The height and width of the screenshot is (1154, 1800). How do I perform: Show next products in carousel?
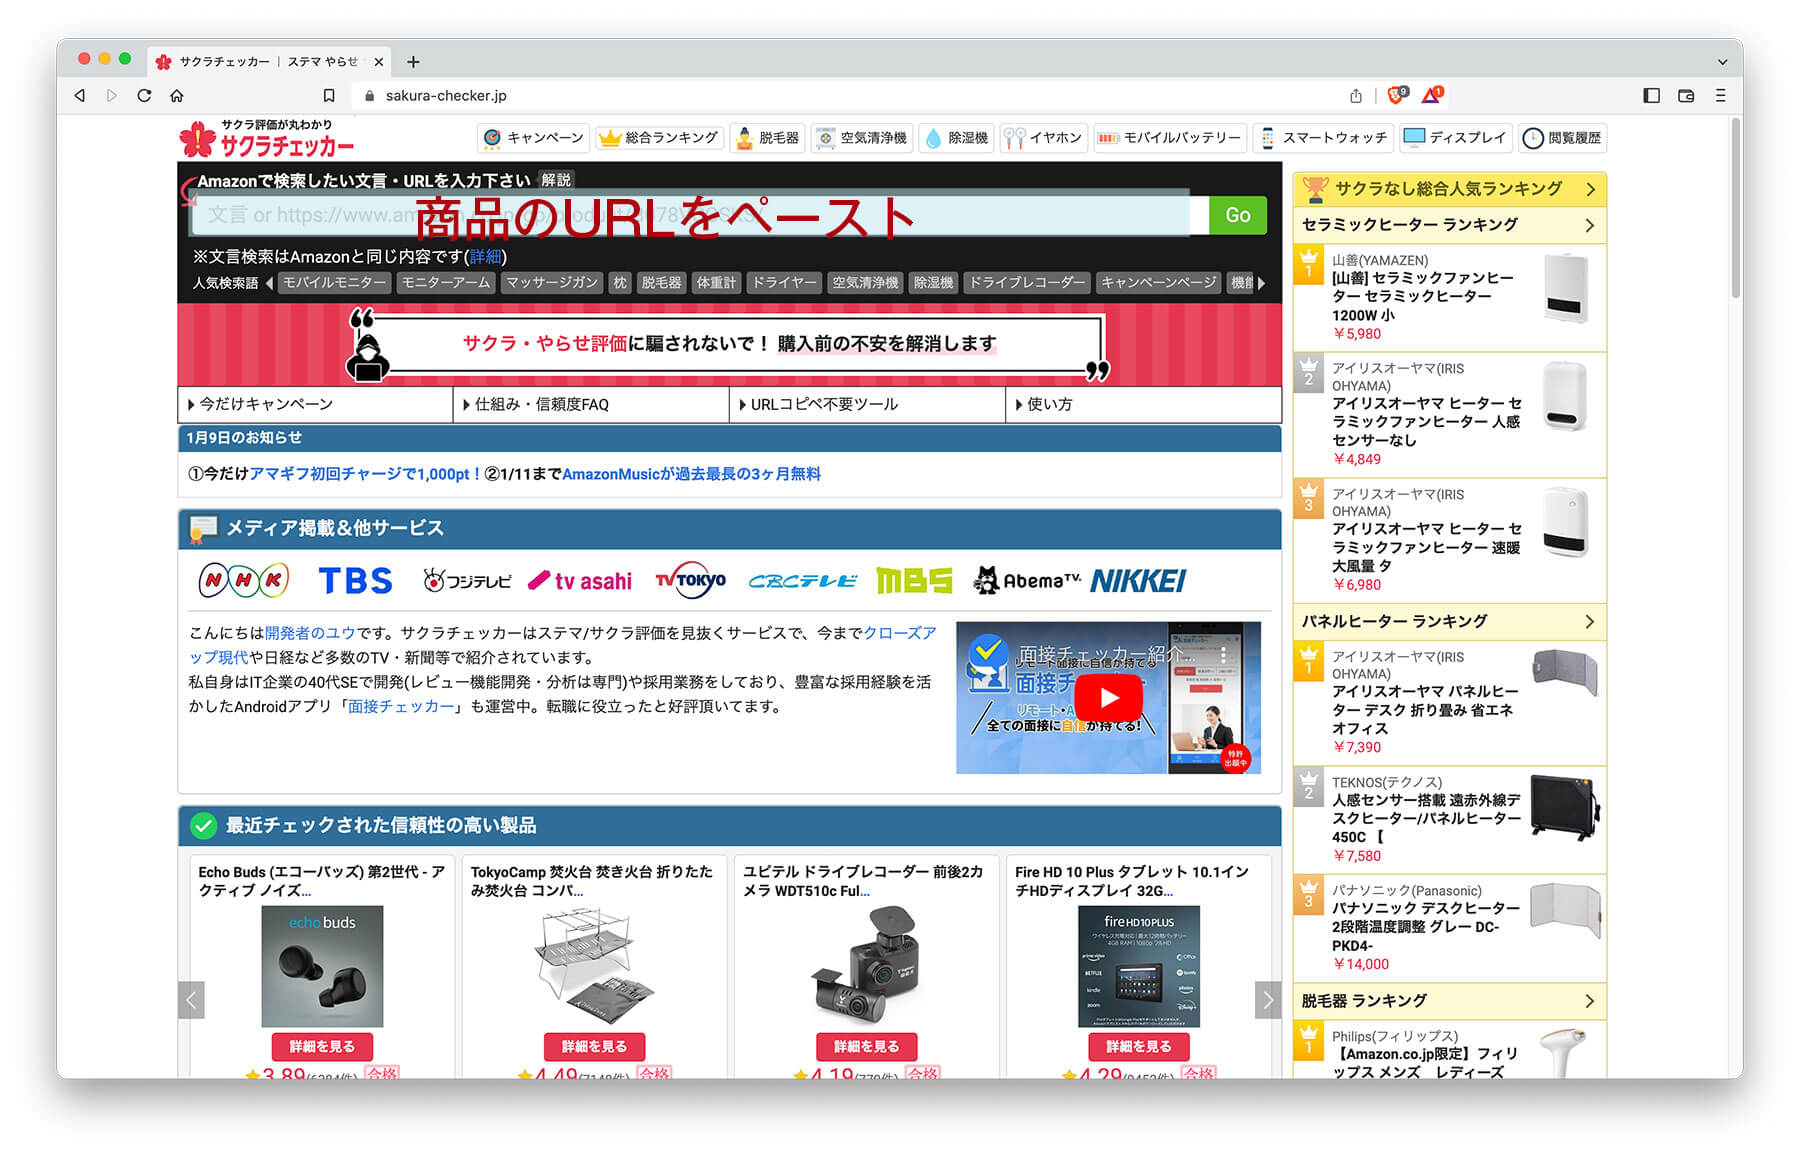pos(1267,999)
